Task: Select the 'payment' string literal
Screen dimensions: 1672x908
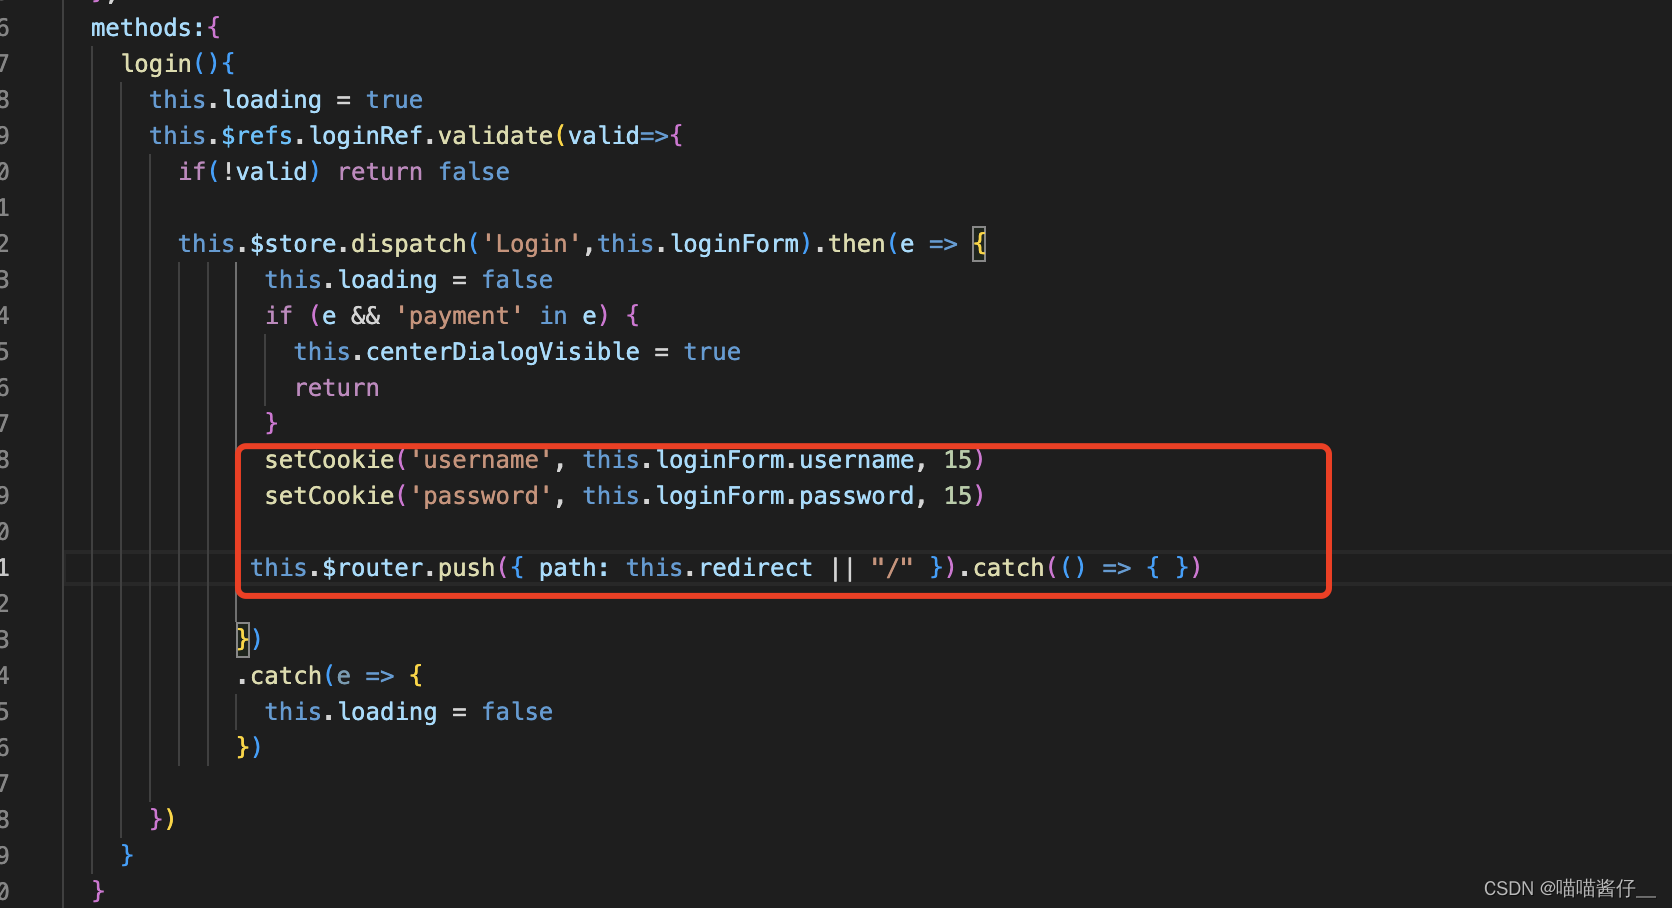Action: coord(459,315)
